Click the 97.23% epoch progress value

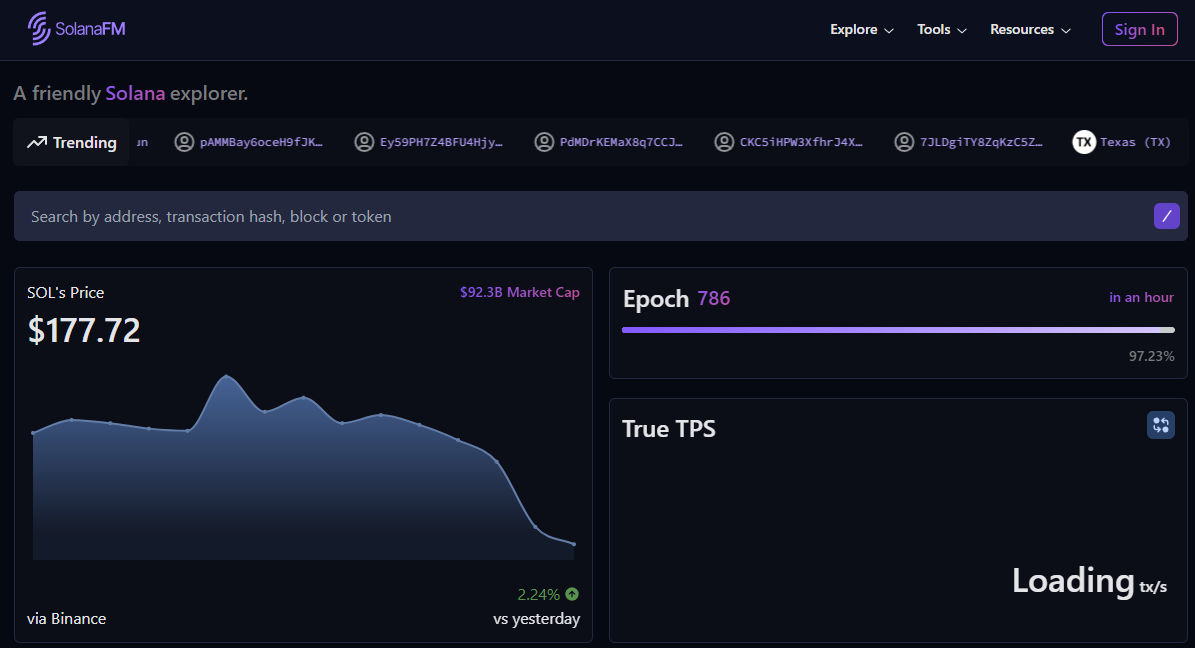(x=1152, y=356)
